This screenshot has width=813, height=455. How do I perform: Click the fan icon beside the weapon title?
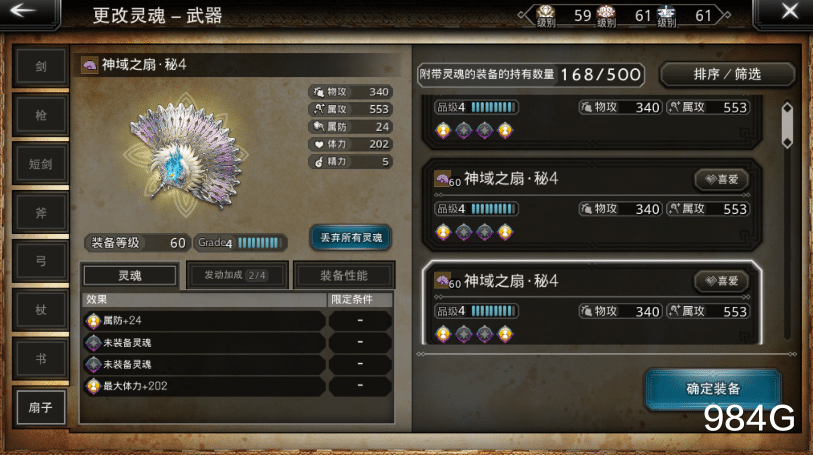pyautogui.click(x=90, y=65)
